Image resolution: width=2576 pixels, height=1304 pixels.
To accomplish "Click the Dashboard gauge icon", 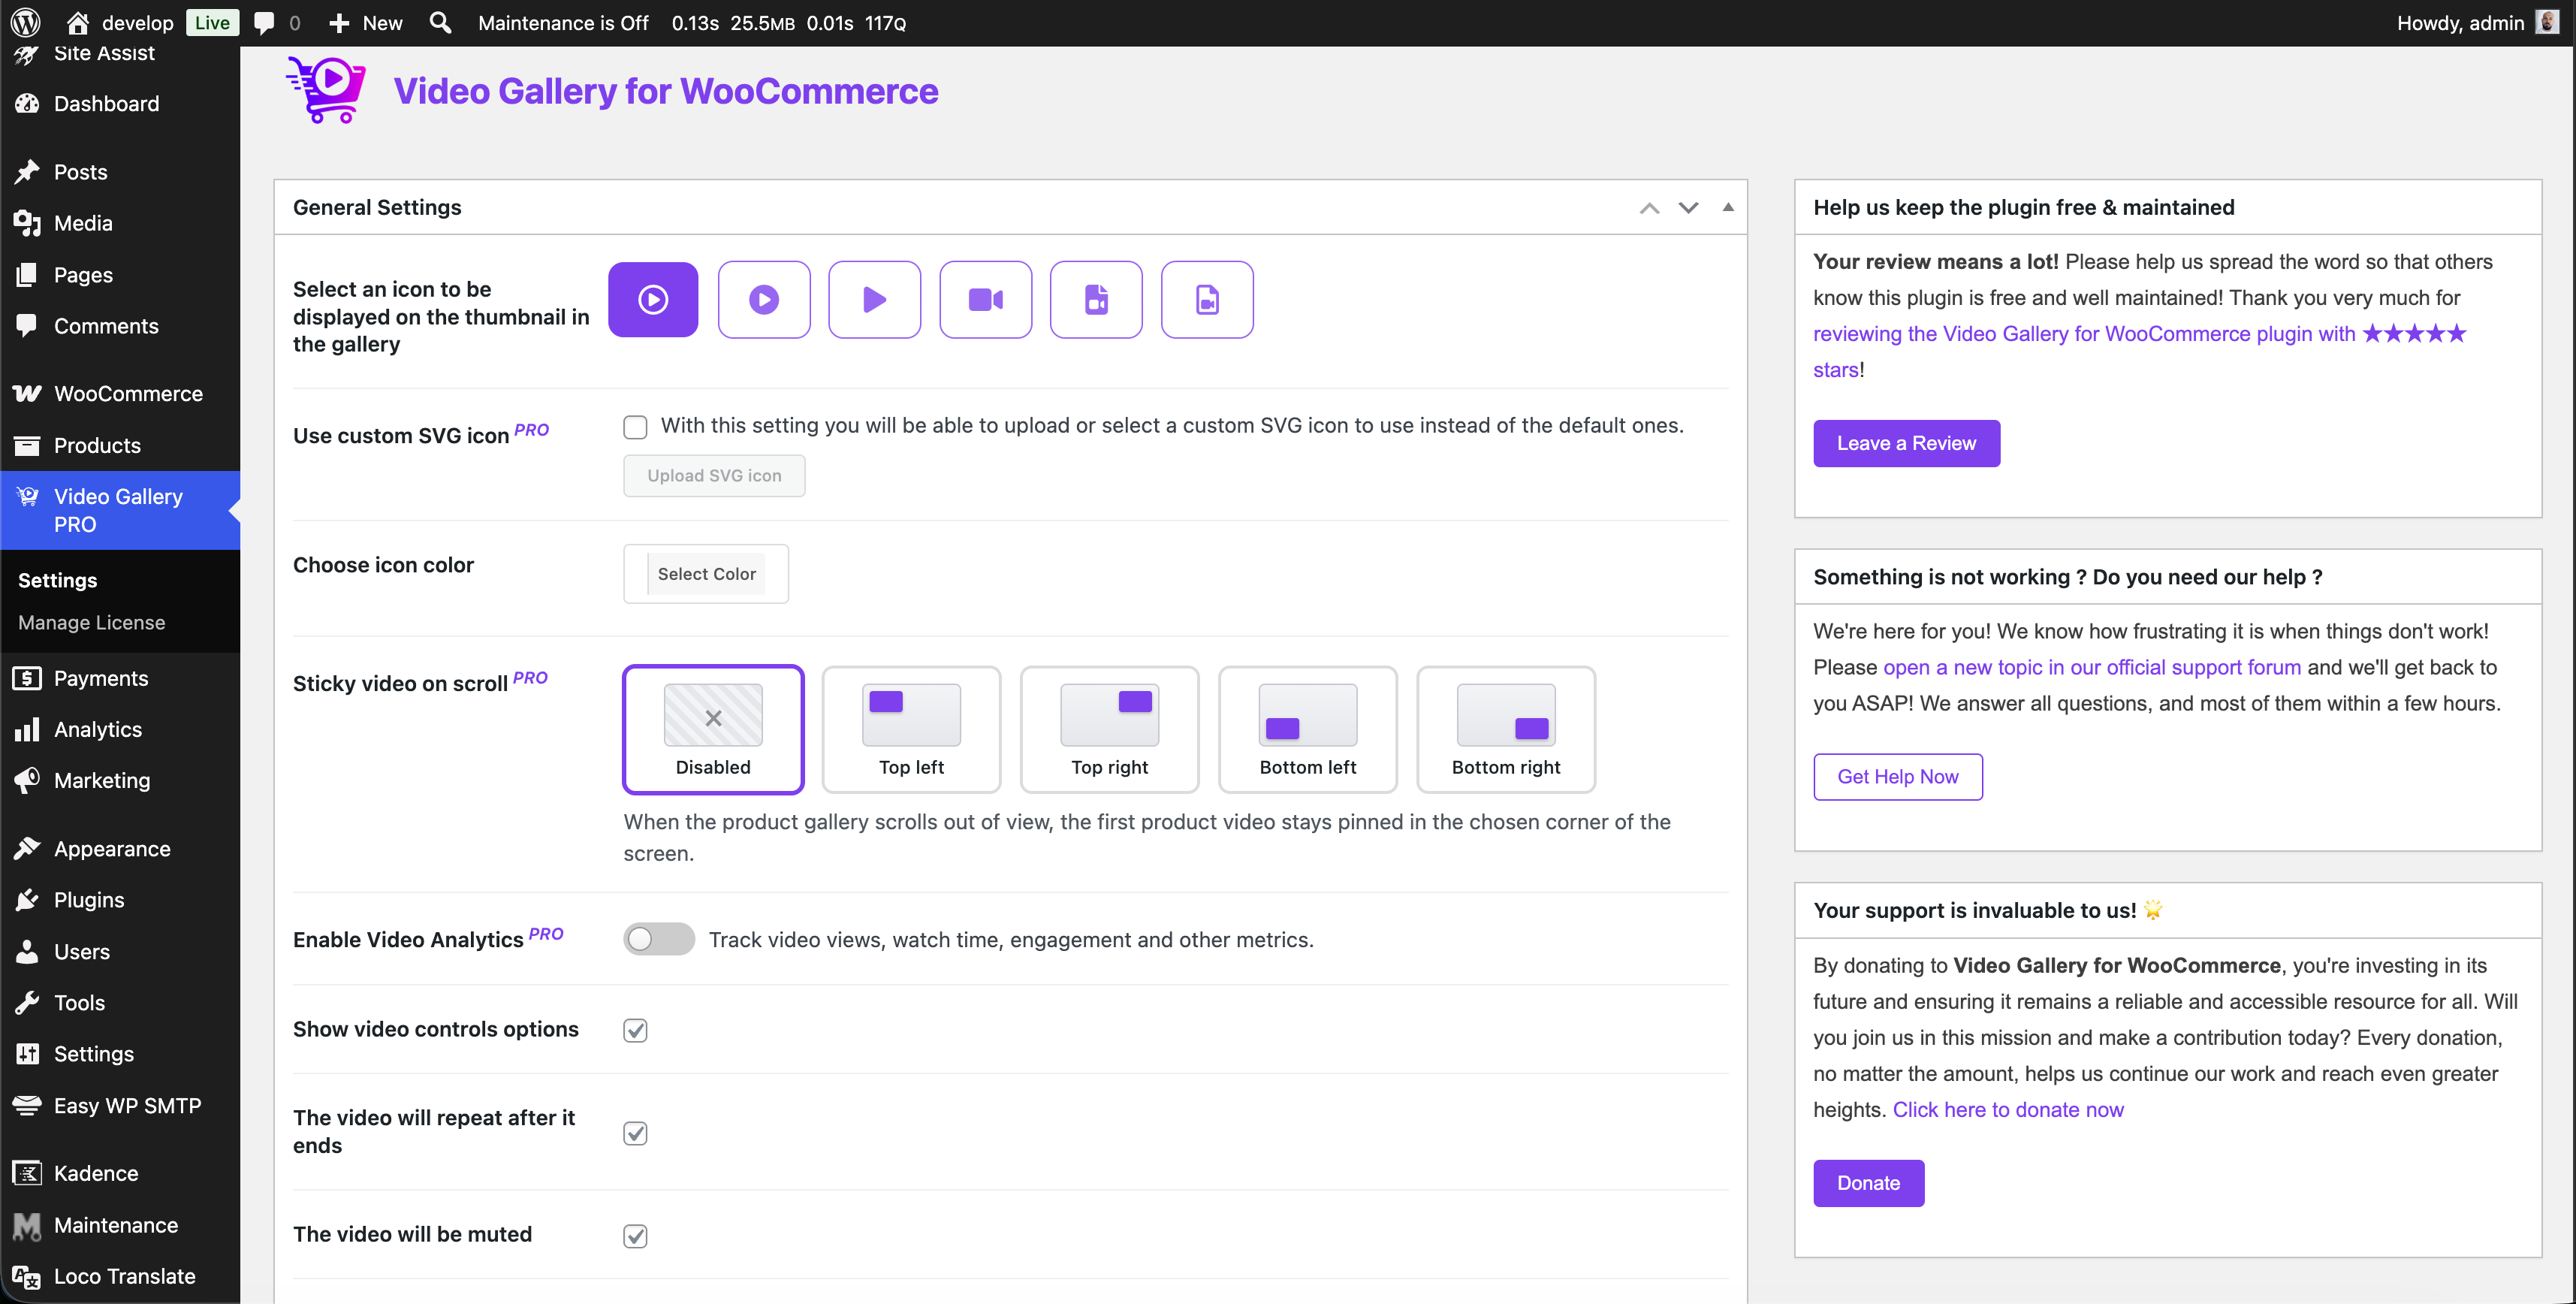I will (28, 104).
